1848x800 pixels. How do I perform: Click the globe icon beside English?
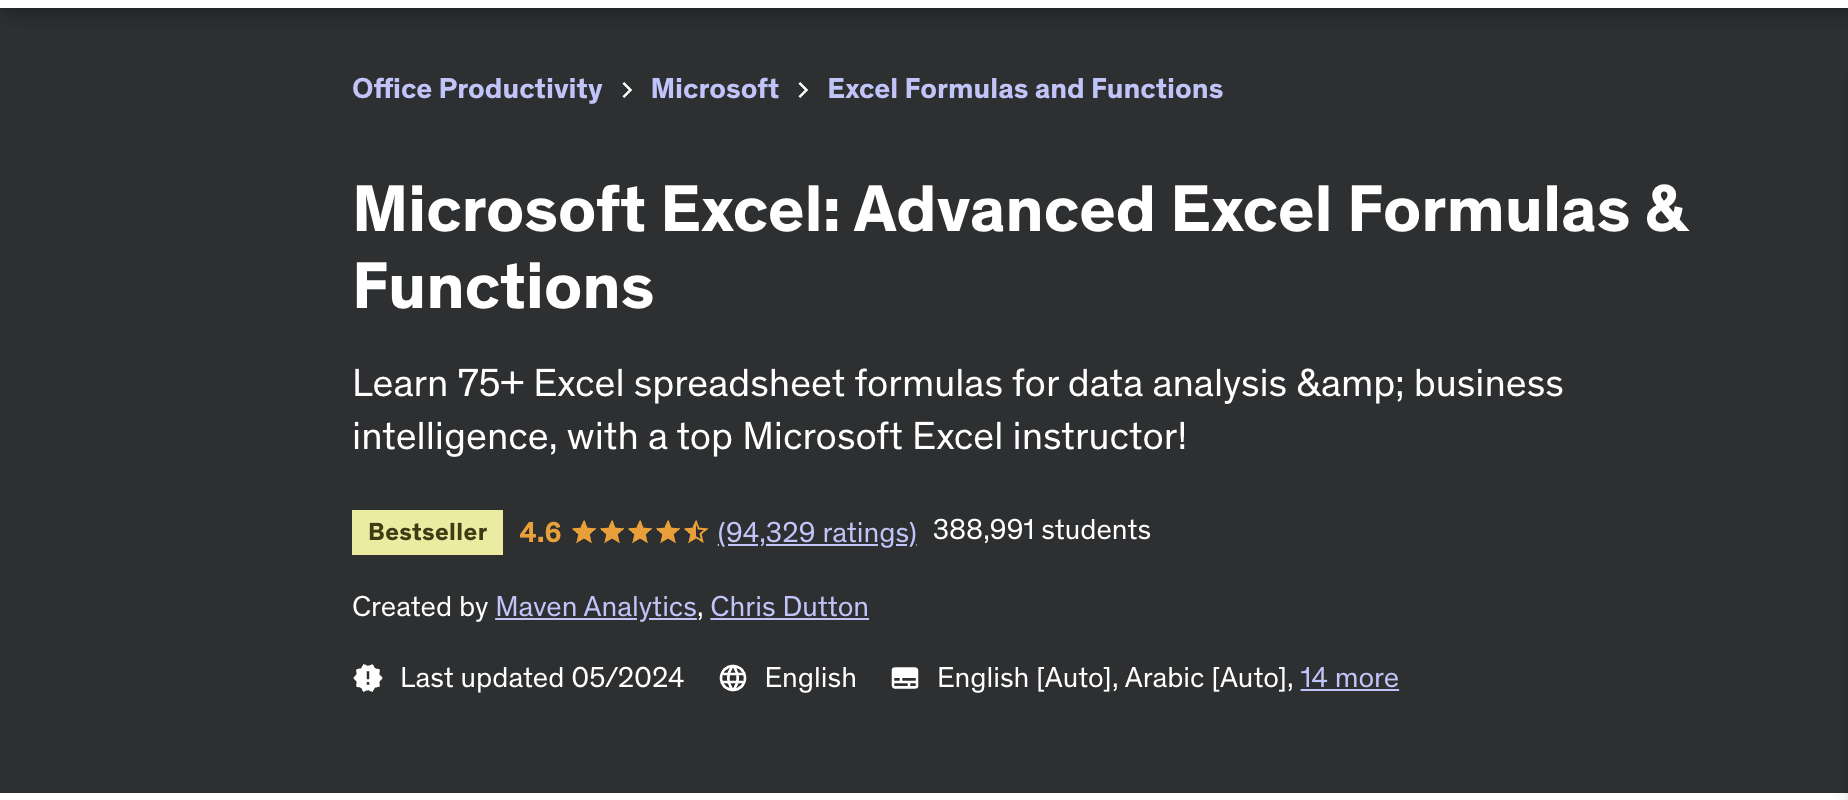point(734,678)
